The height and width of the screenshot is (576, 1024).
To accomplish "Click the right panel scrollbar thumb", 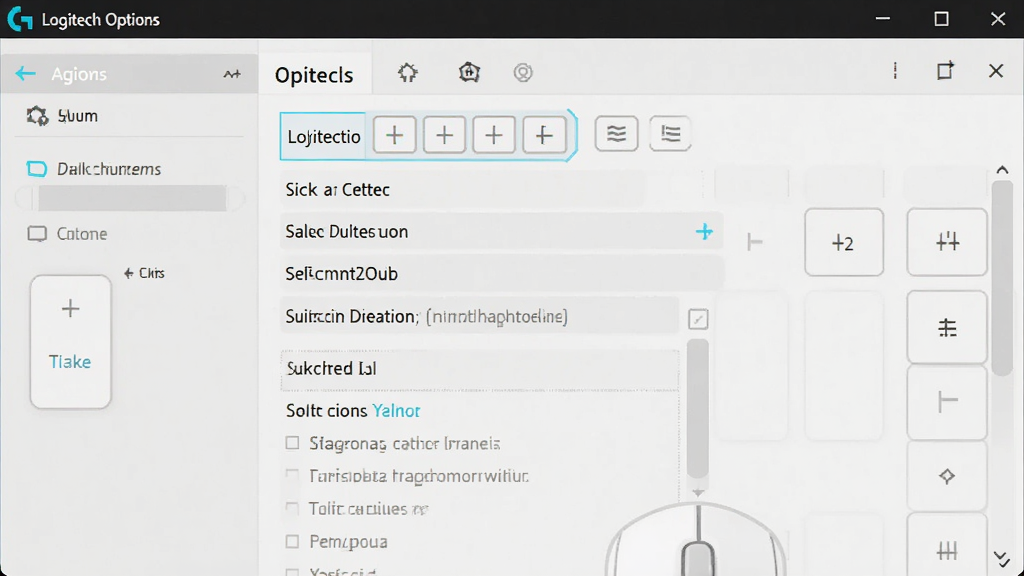I will coord(1002,278).
